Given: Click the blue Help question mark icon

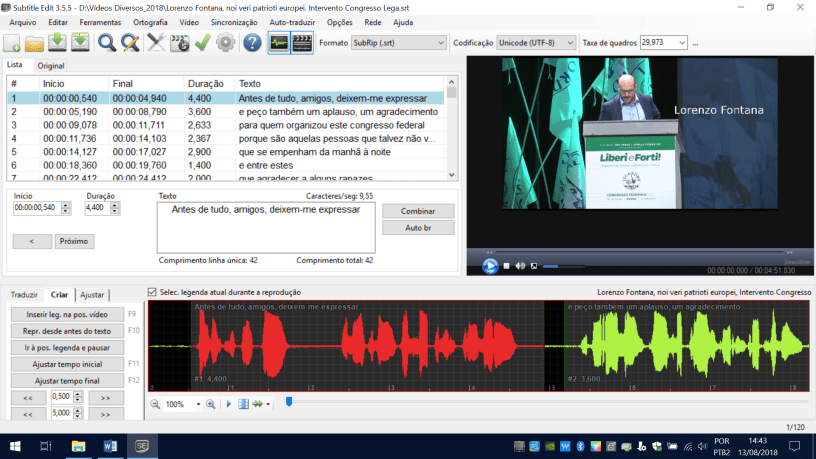Looking at the screenshot, I should [252, 43].
